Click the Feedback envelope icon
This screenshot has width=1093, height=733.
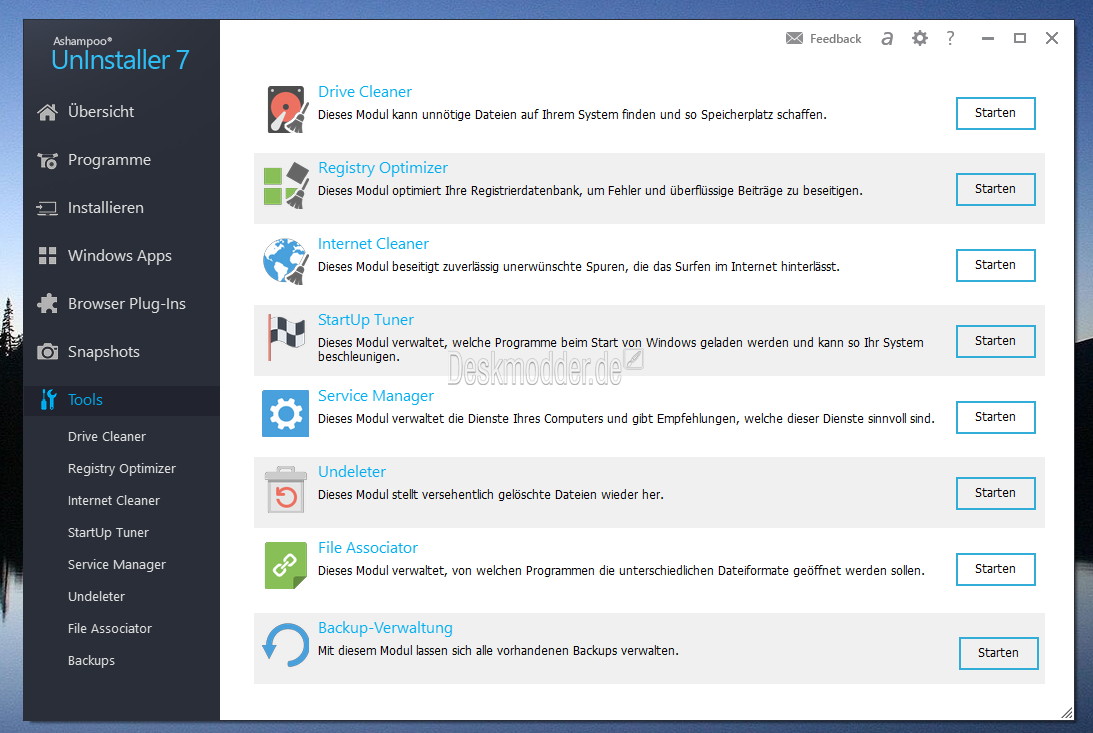[794, 38]
